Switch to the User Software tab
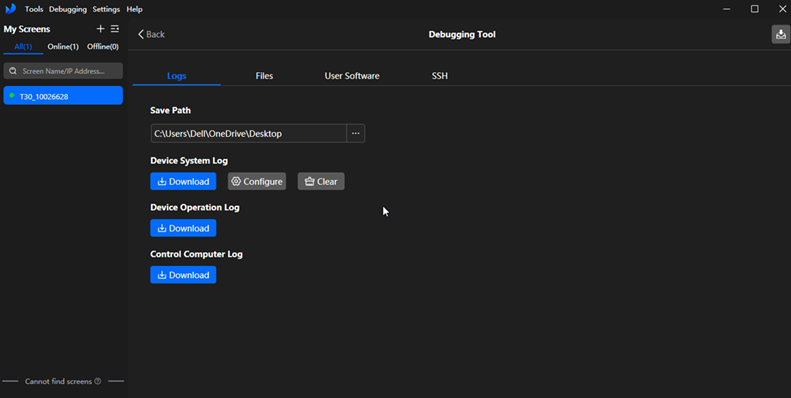Screen dimensions: 791x398 (352, 76)
